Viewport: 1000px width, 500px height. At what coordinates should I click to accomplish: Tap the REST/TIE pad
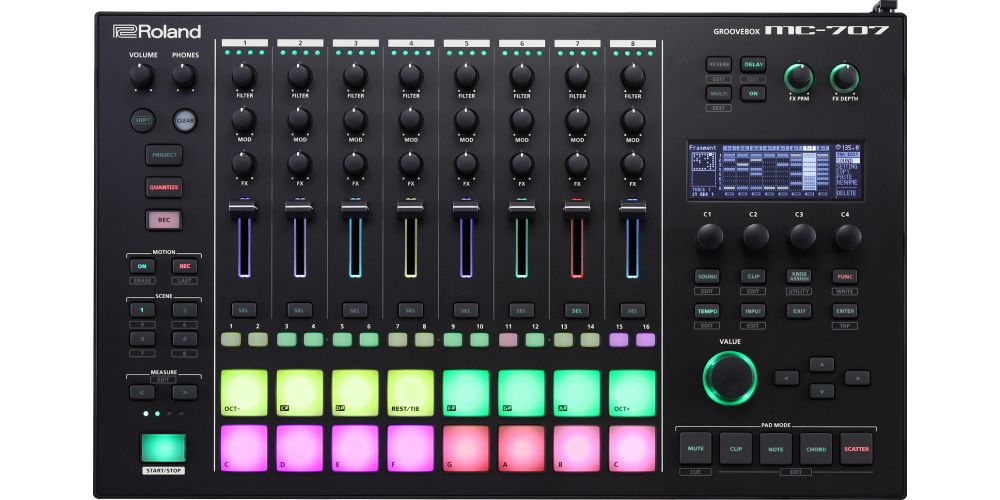[x=411, y=393]
